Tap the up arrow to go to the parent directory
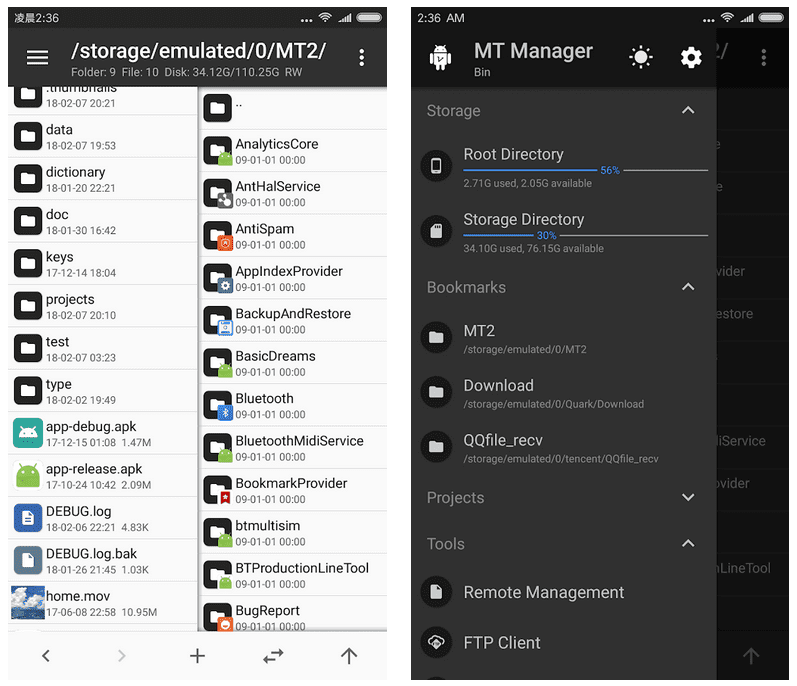The height and width of the screenshot is (686, 797). (349, 656)
